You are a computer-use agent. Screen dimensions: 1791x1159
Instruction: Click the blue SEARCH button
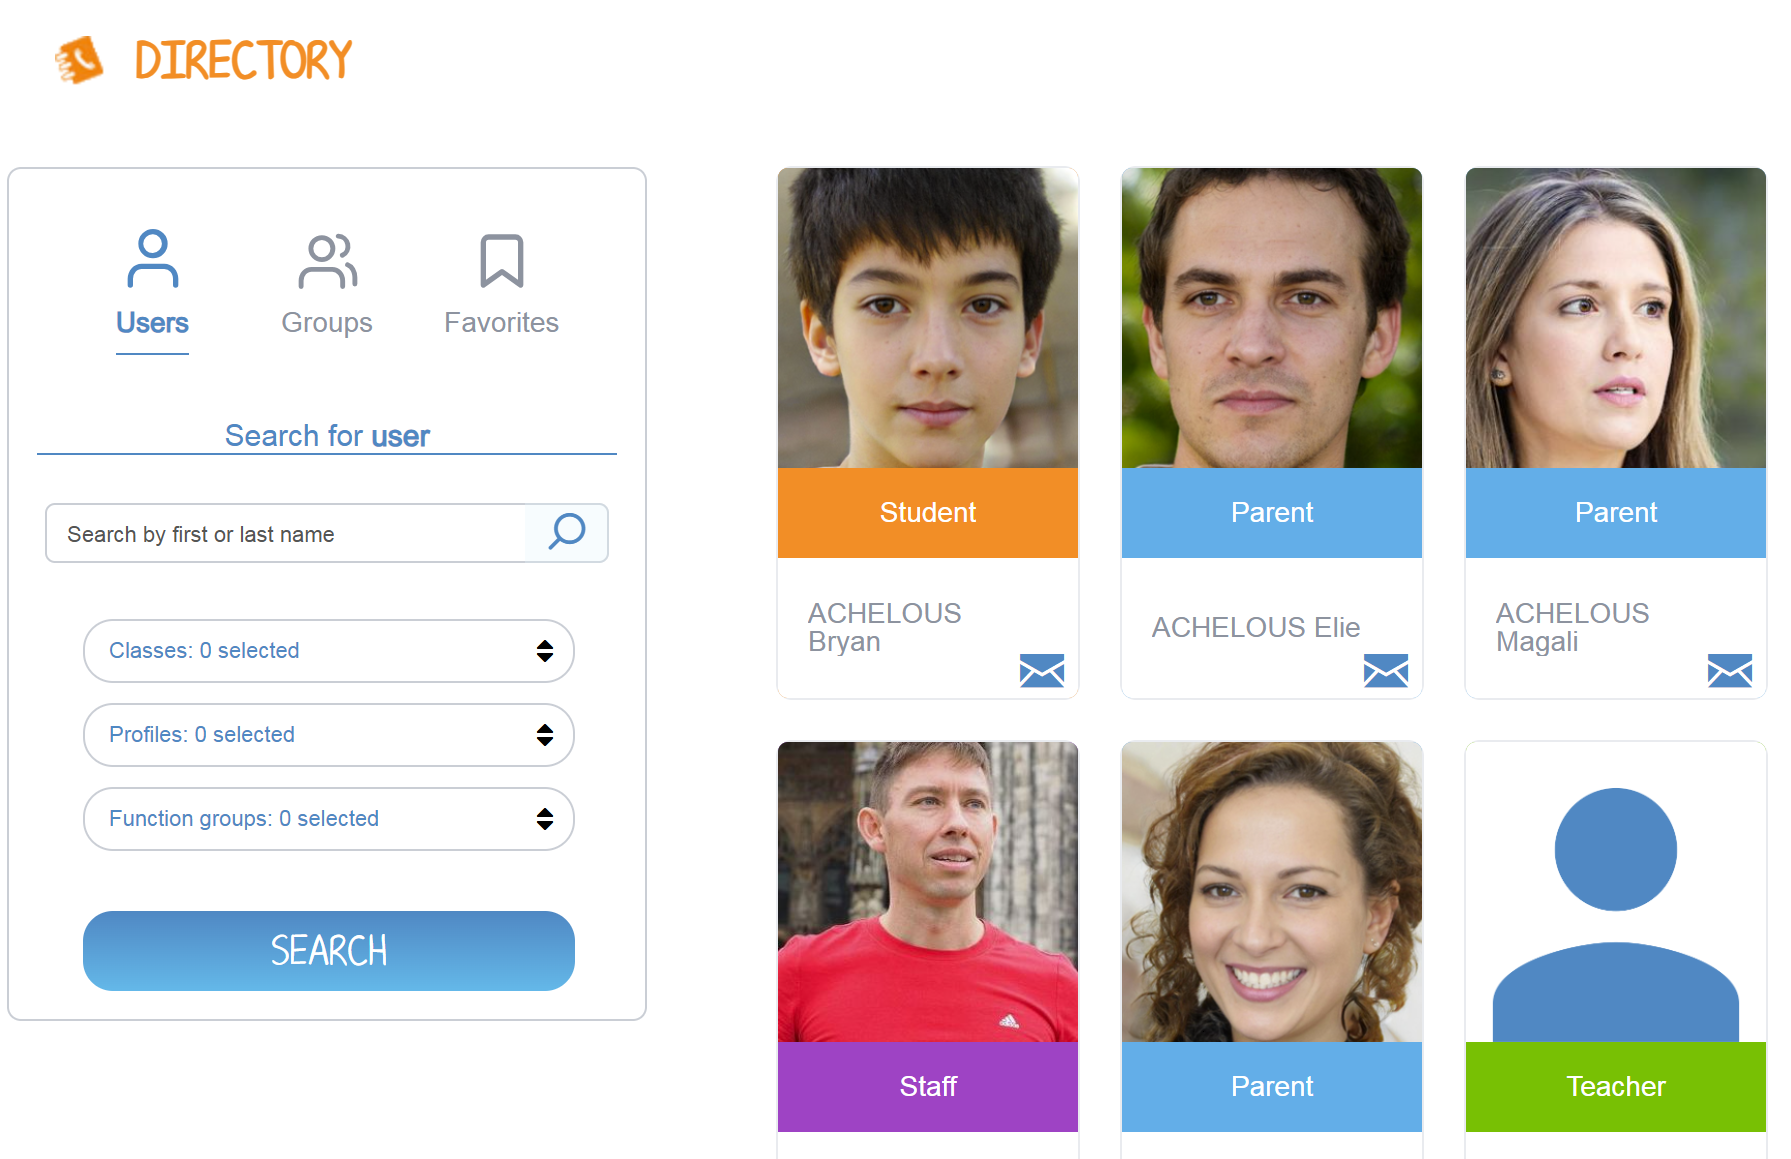[329, 951]
